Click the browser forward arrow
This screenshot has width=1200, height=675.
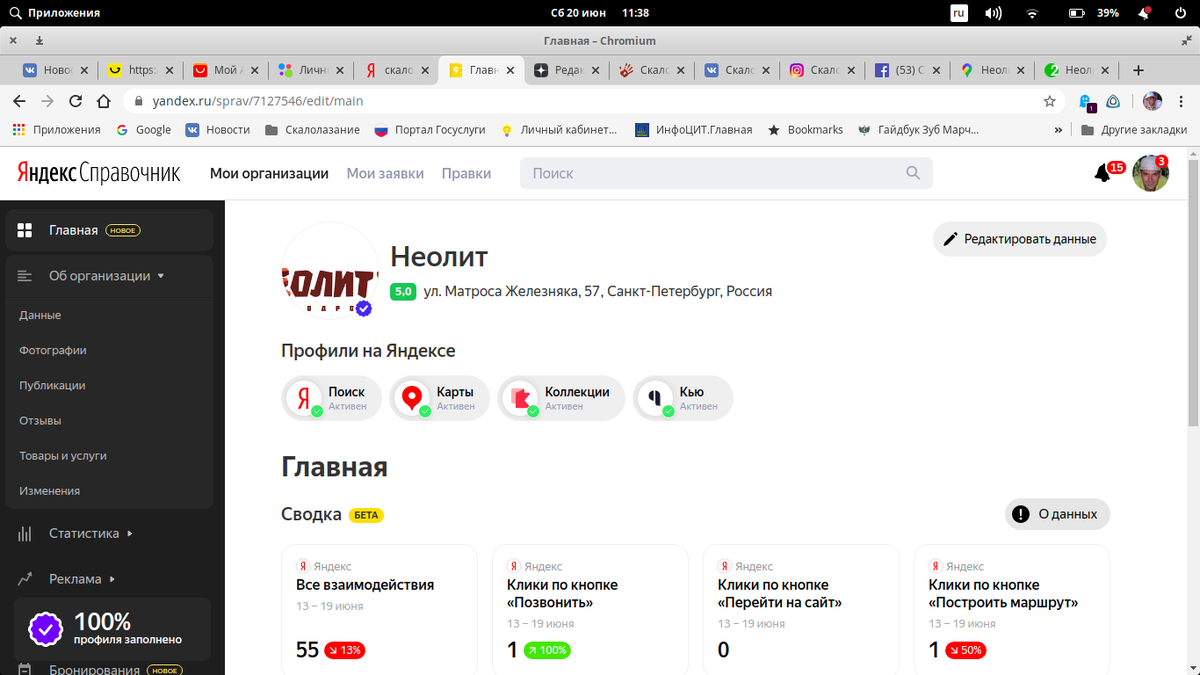[47, 101]
